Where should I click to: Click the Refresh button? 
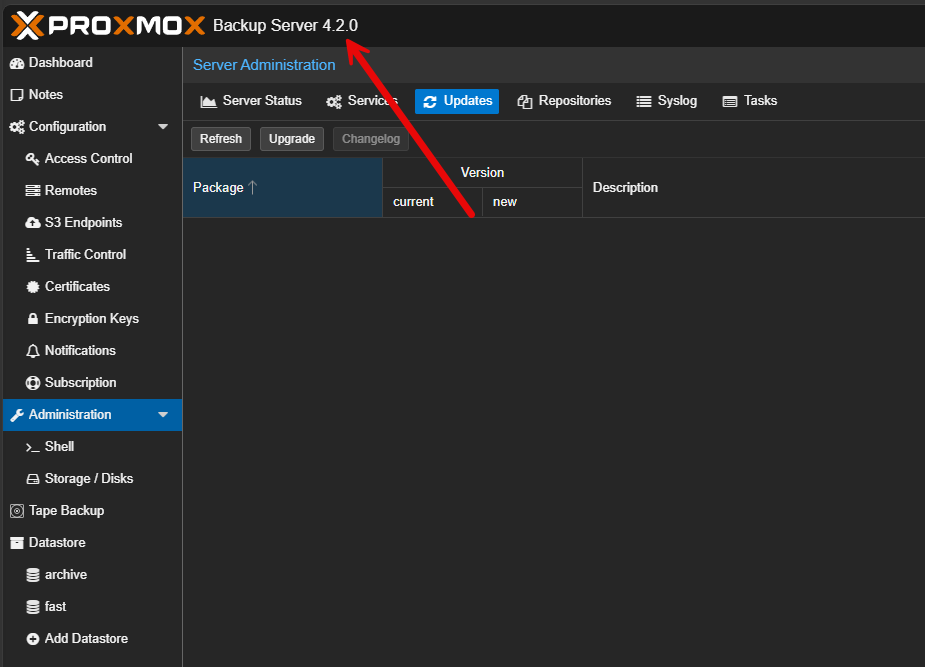pyautogui.click(x=221, y=139)
